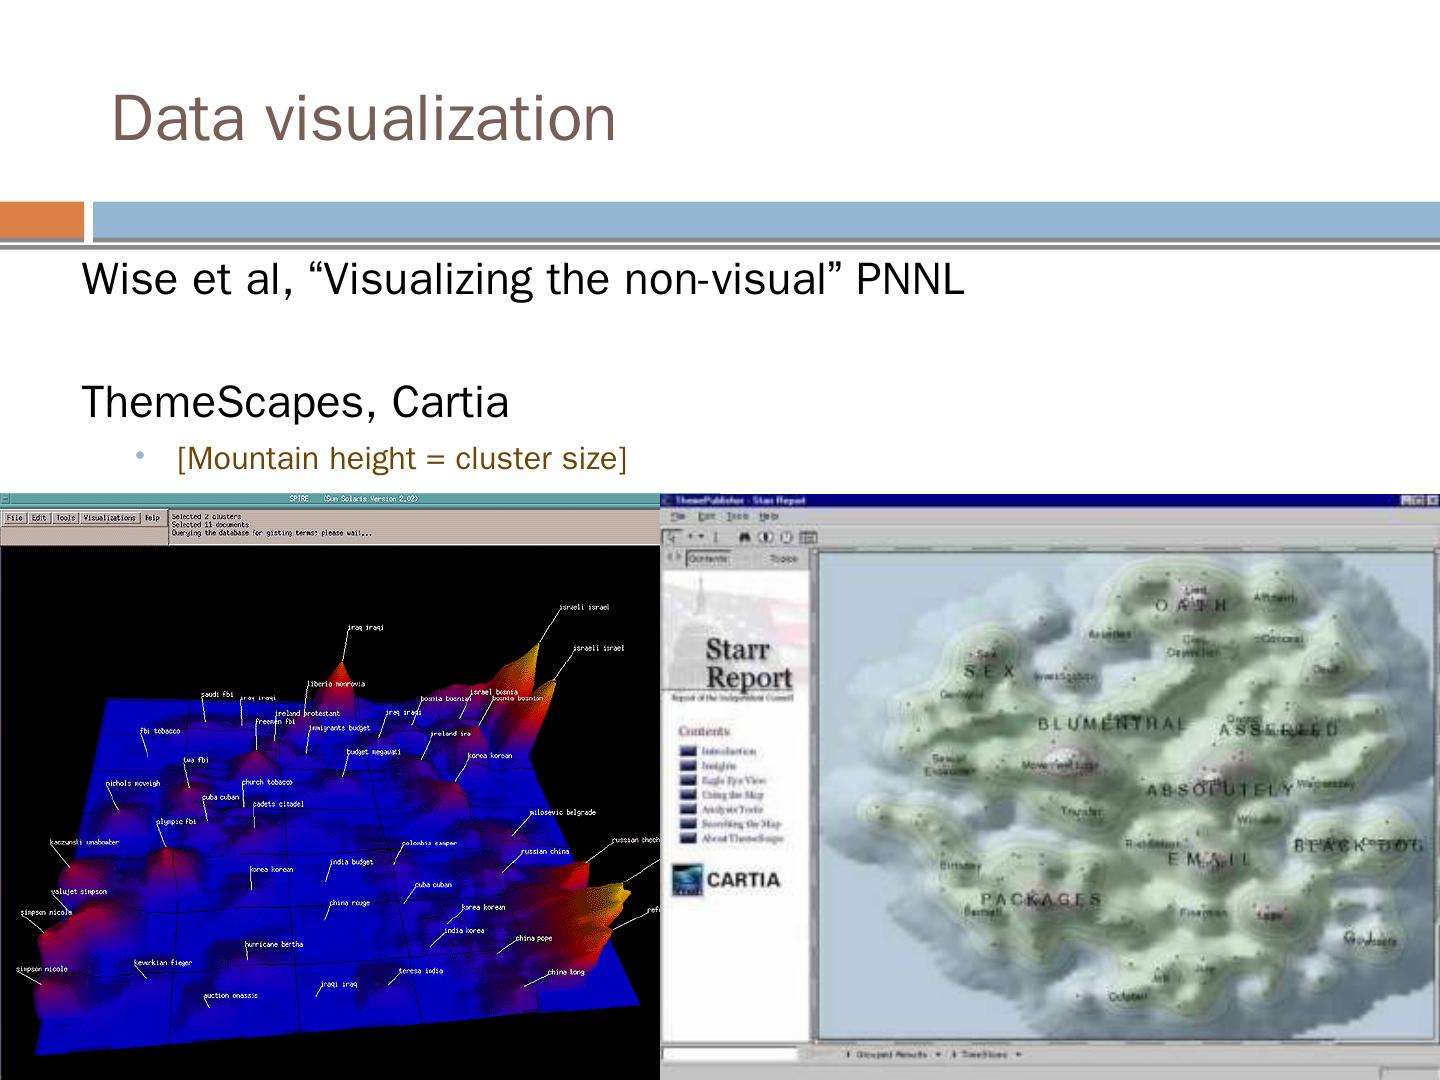Switch to the Topics tab
Screen dimensions: 1440x1080
[x=783, y=559]
